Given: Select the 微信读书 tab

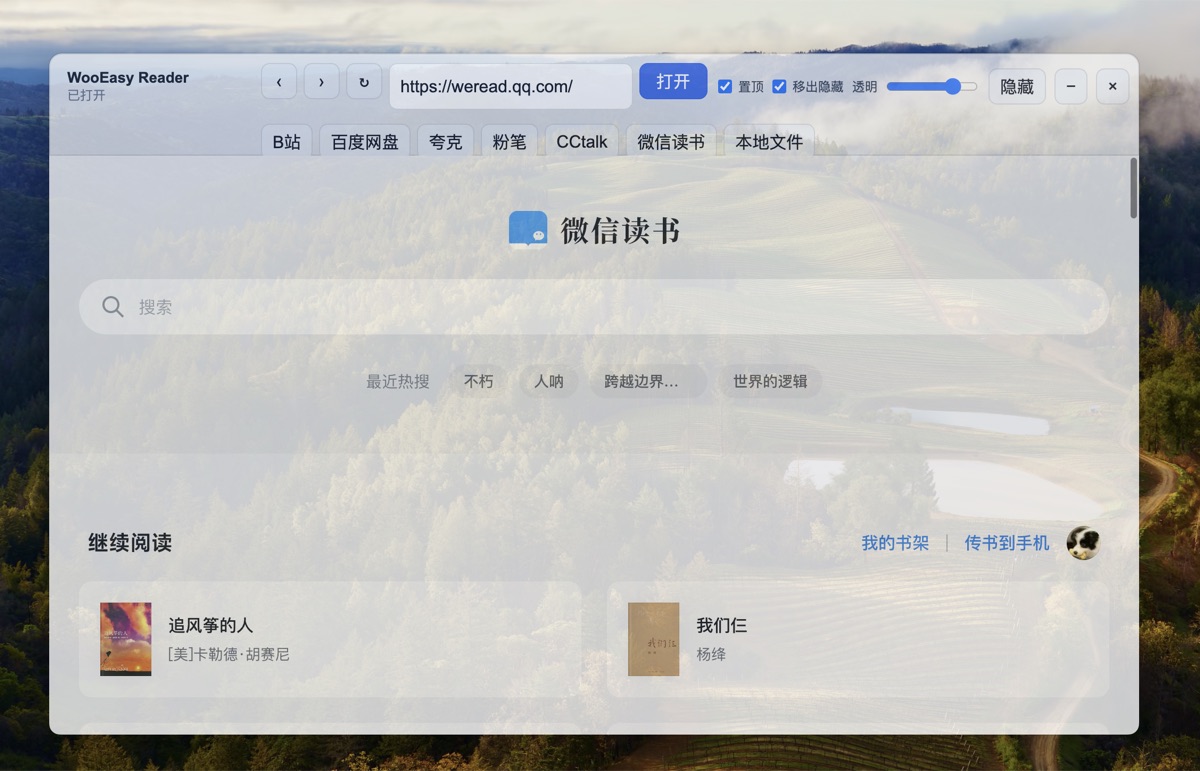Looking at the screenshot, I should (671, 141).
